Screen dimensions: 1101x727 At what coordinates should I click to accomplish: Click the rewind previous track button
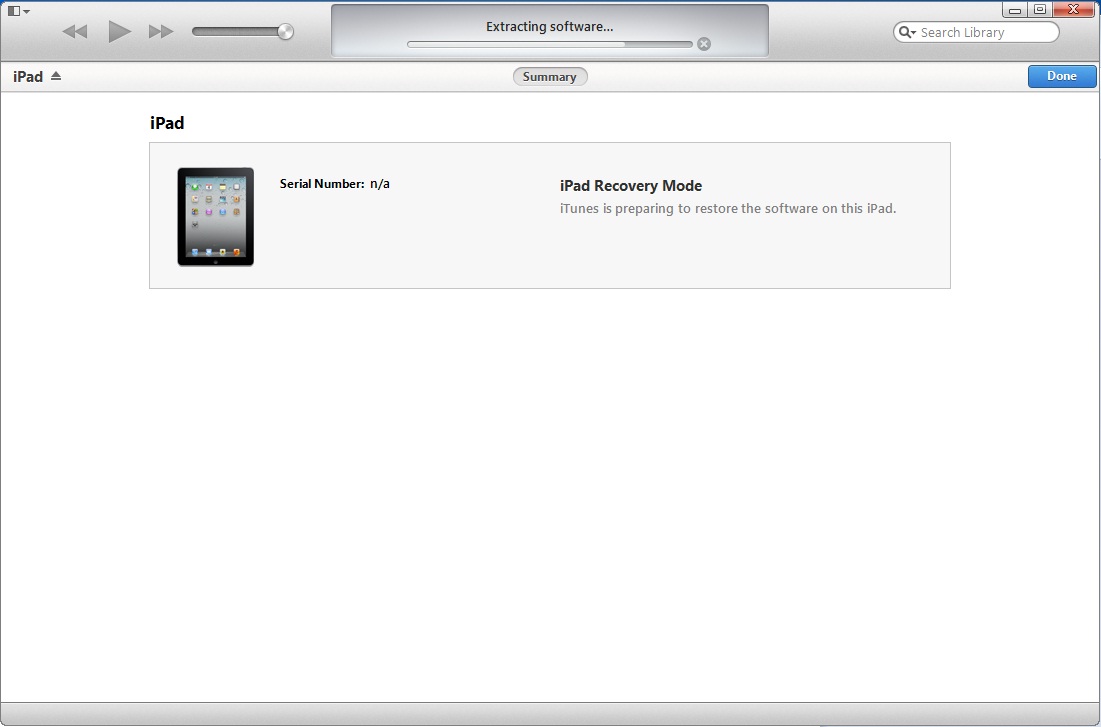(x=74, y=32)
